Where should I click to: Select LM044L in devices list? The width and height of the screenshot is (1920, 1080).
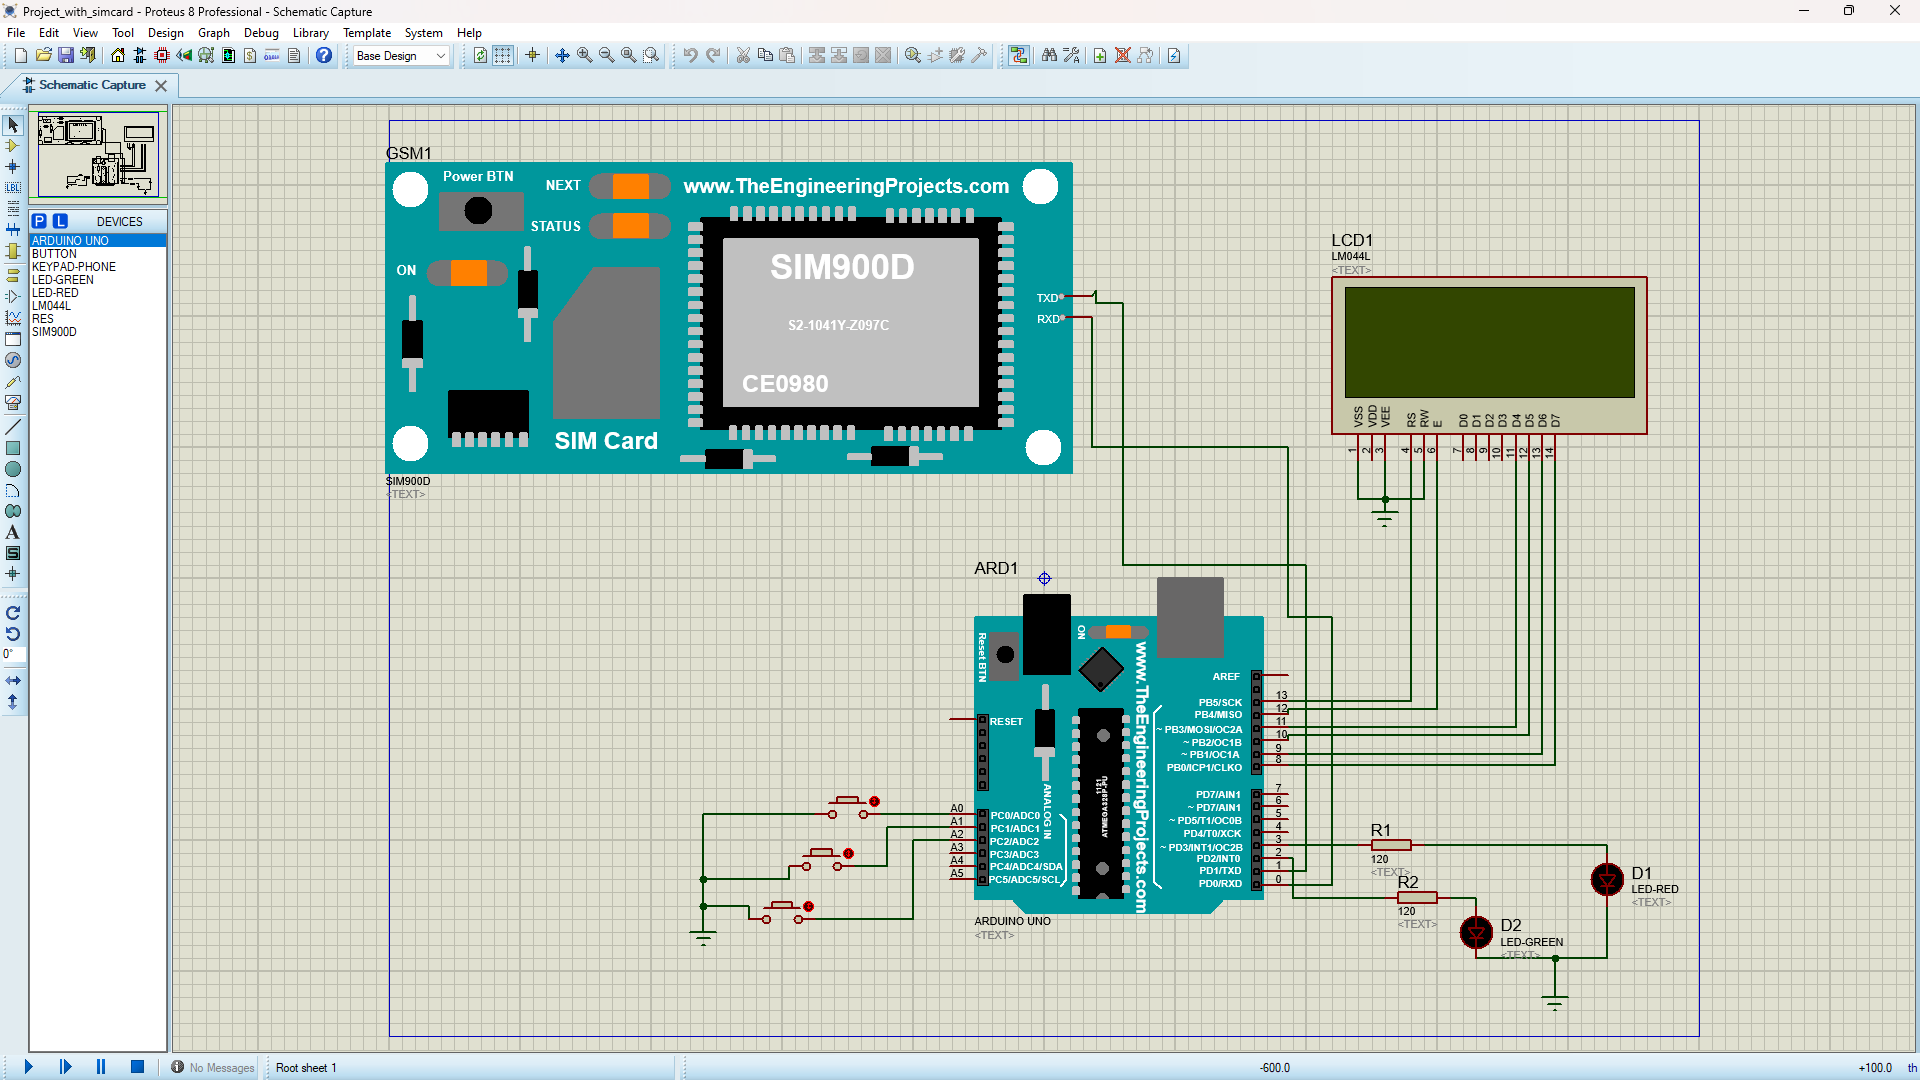[97, 306]
